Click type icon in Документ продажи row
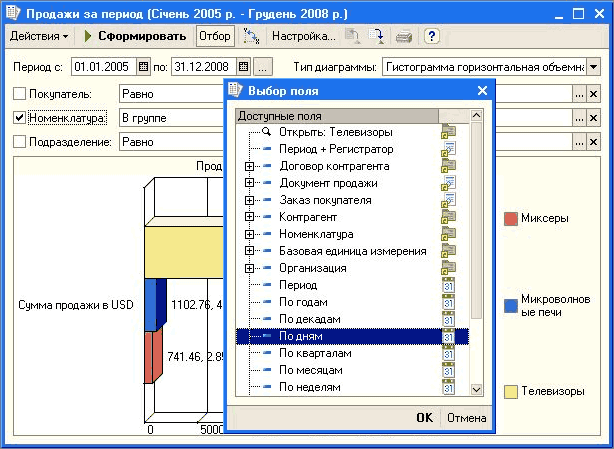This screenshot has height=449, width=614. (449, 183)
